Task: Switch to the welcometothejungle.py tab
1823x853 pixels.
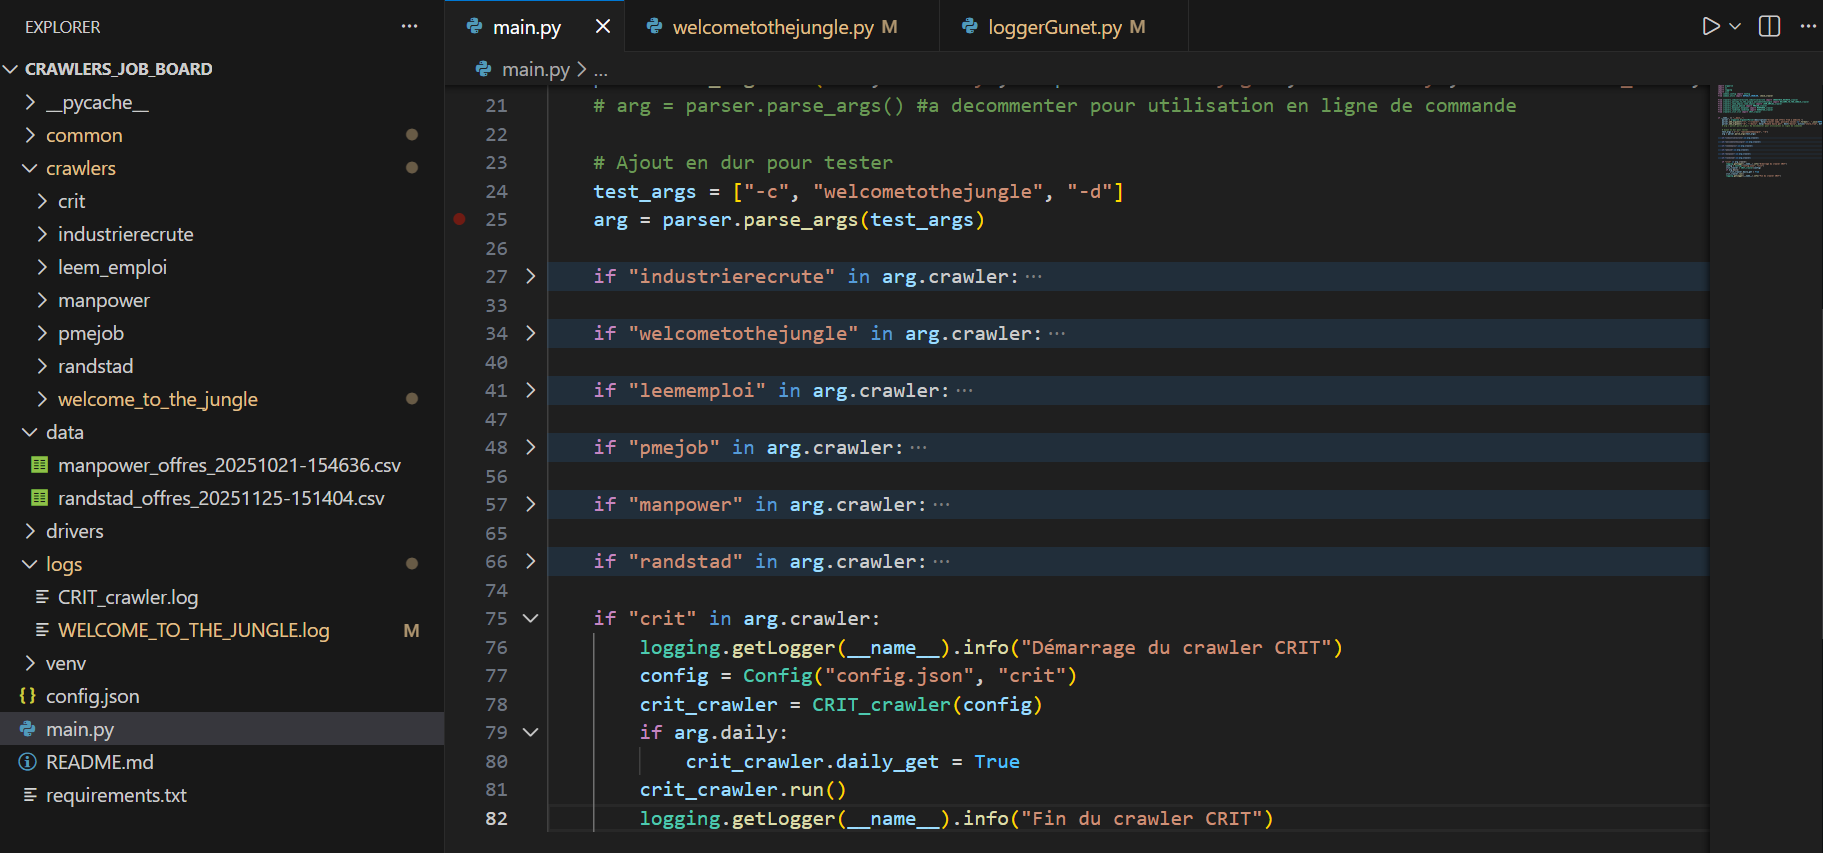Action: (x=783, y=27)
